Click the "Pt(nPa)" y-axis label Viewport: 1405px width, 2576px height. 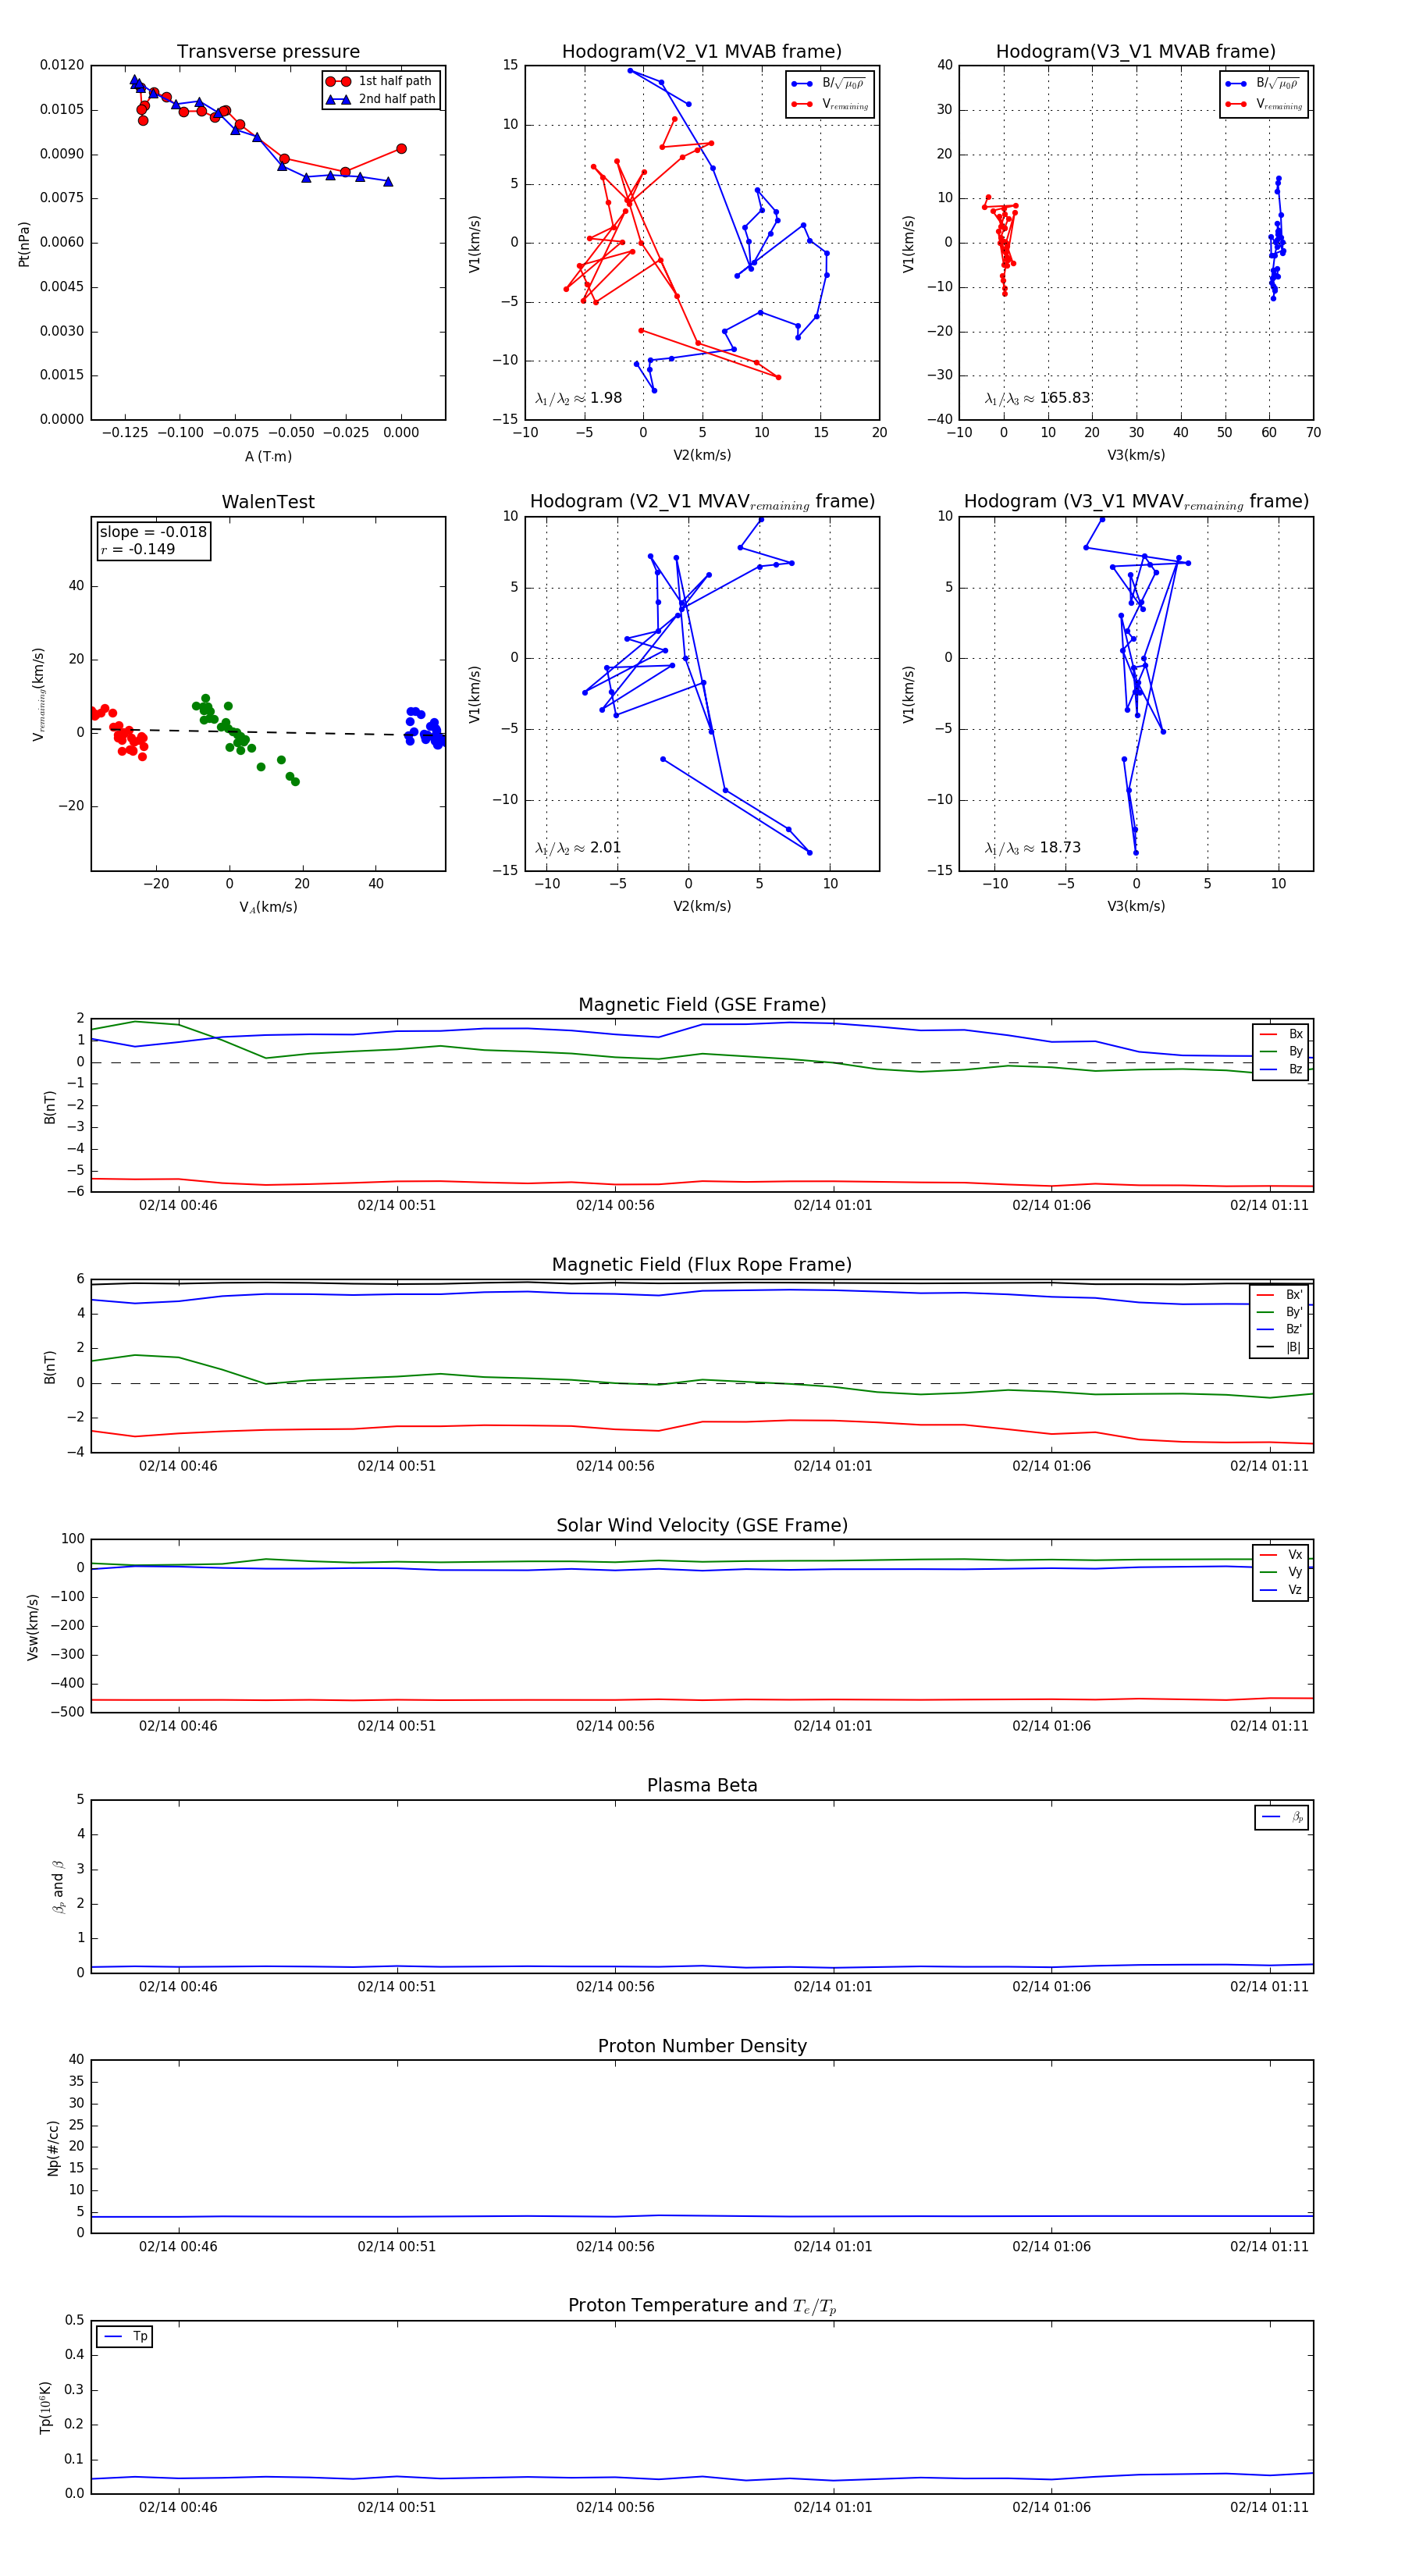pos(24,244)
